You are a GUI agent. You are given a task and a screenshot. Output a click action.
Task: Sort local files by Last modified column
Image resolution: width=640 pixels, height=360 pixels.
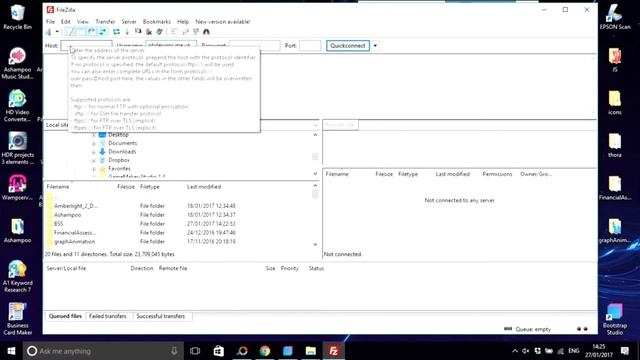(x=204, y=187)
